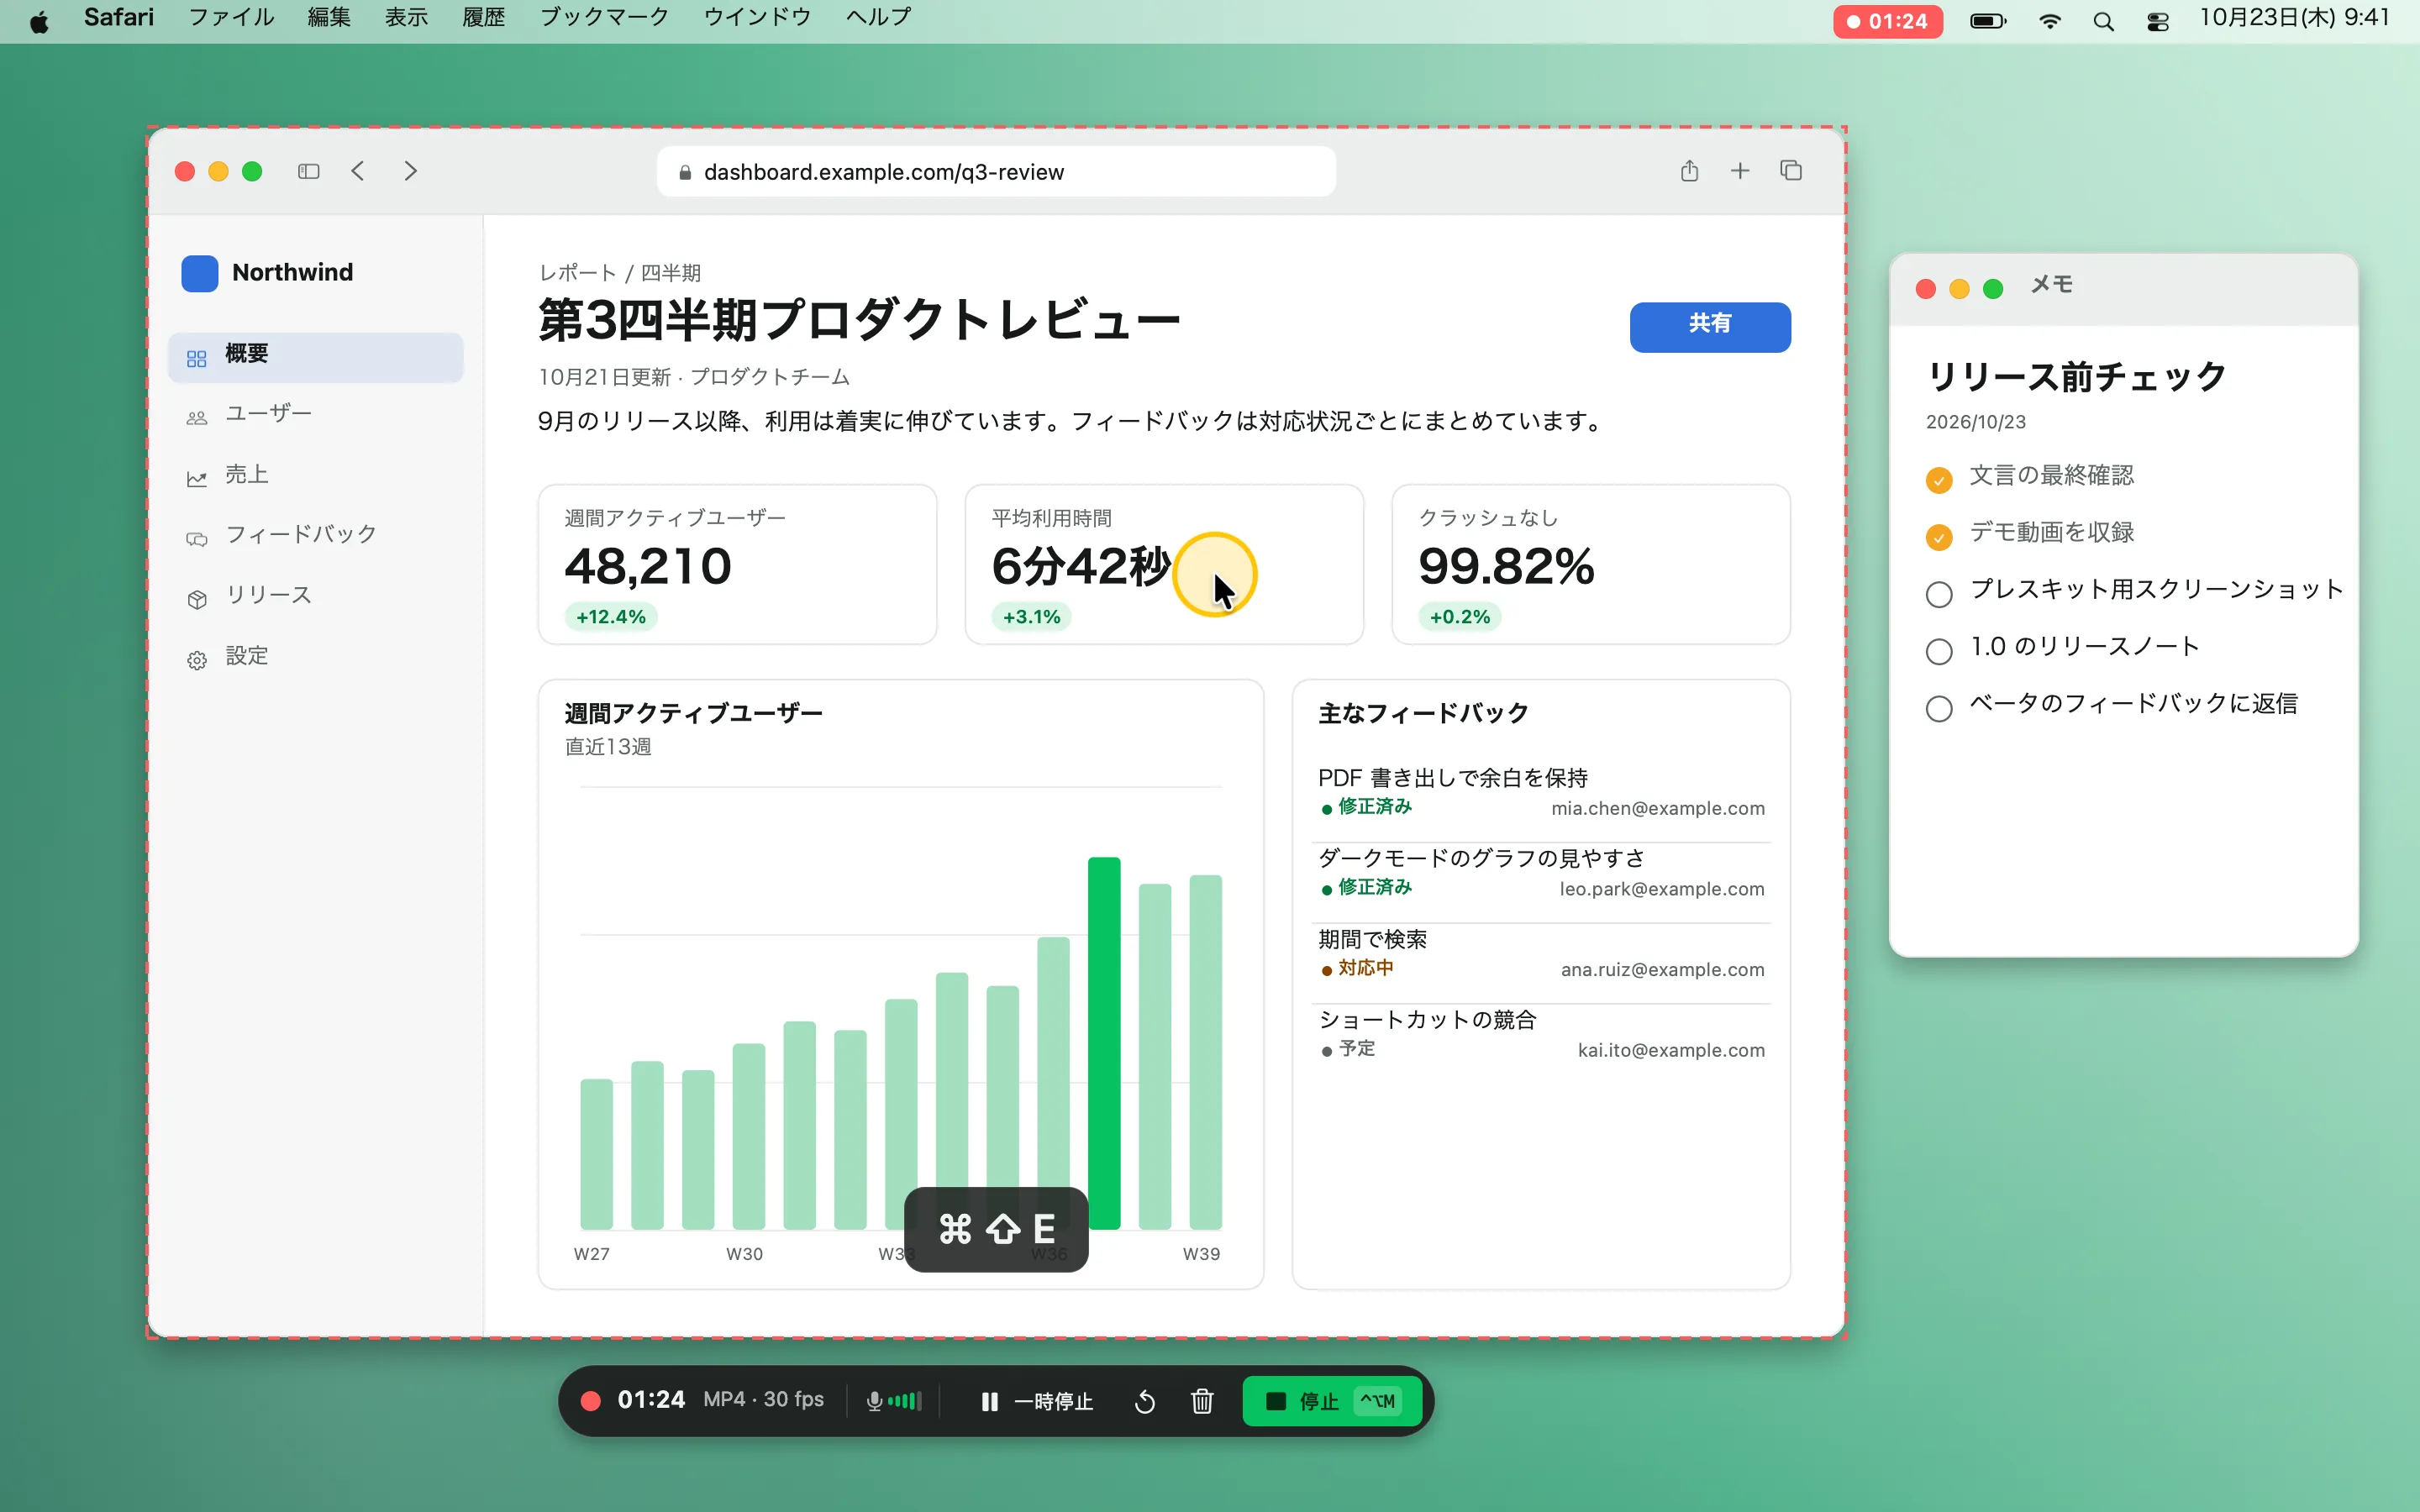
Task: Click the 共有 button
Action: tap(1710, 327)
